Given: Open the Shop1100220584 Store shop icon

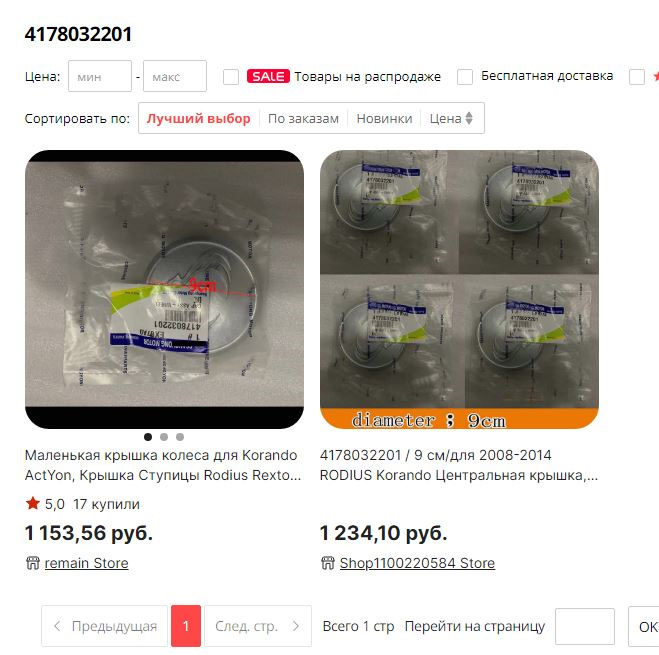Looking at the screenshot, I should [x=328, y=563].
